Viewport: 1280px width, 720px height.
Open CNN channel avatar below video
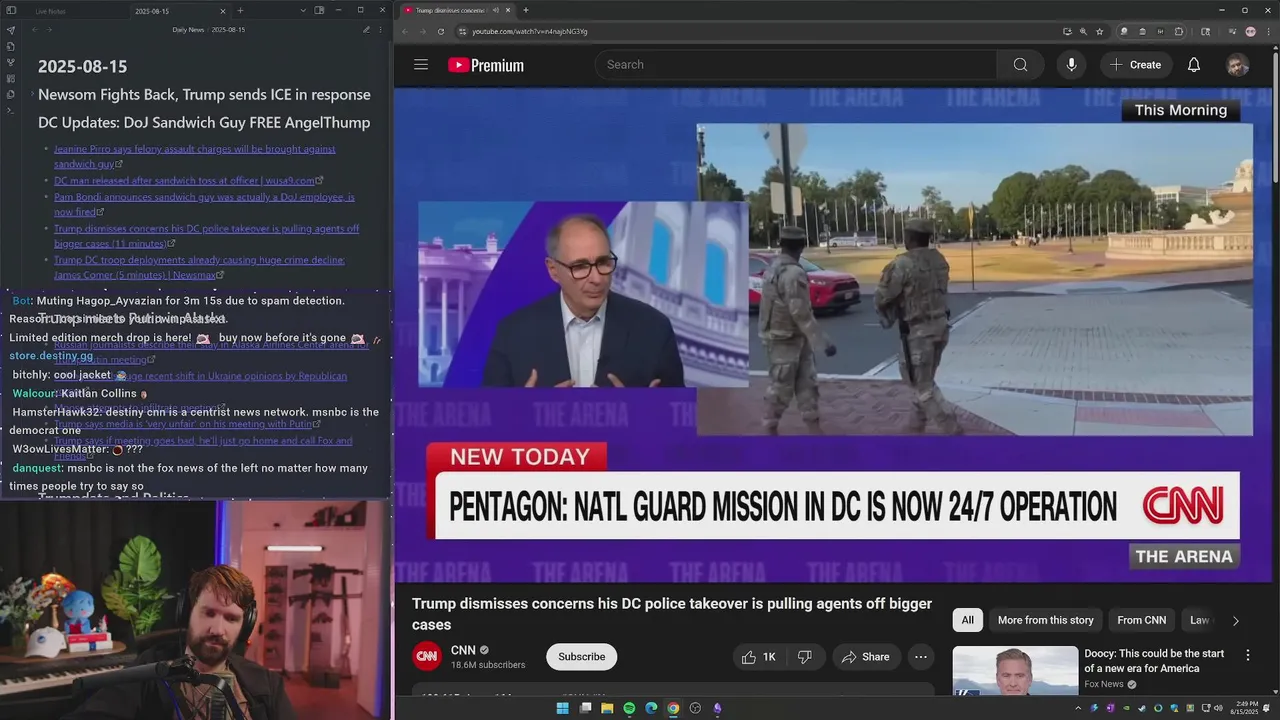click(427, 656)
